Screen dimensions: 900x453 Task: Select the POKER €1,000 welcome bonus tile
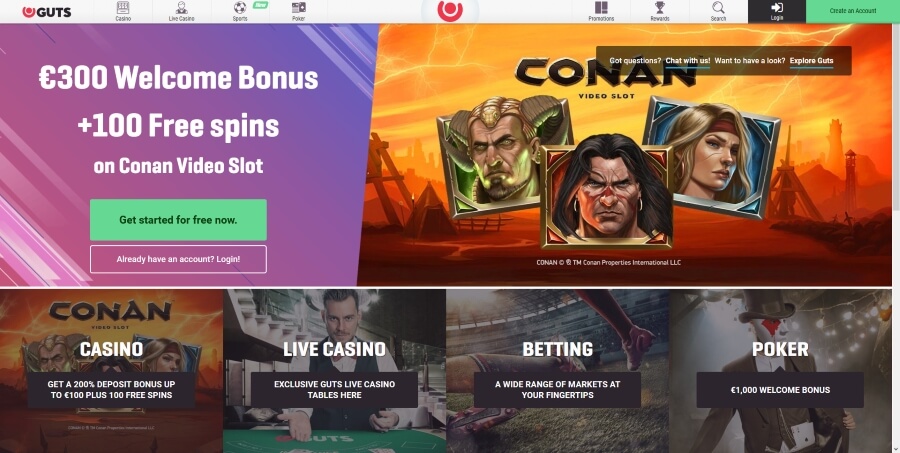[780, 371]
